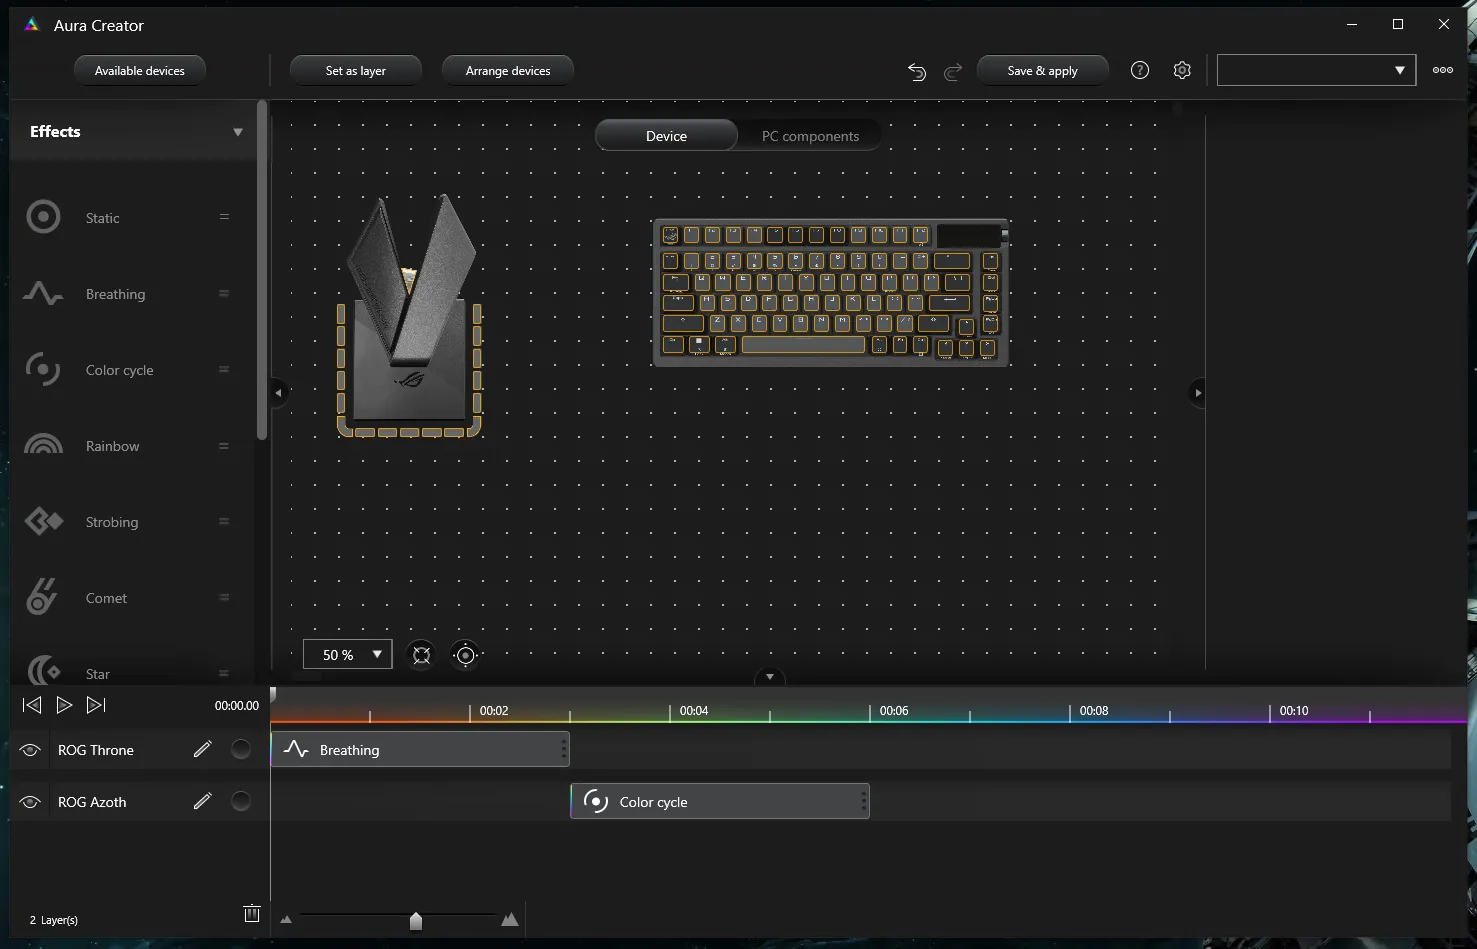Image resolution: width=1477 pixels, height=949 pixels.
Task: Click Set as layer
Action: pyautogui.click(x=356, y=71)
